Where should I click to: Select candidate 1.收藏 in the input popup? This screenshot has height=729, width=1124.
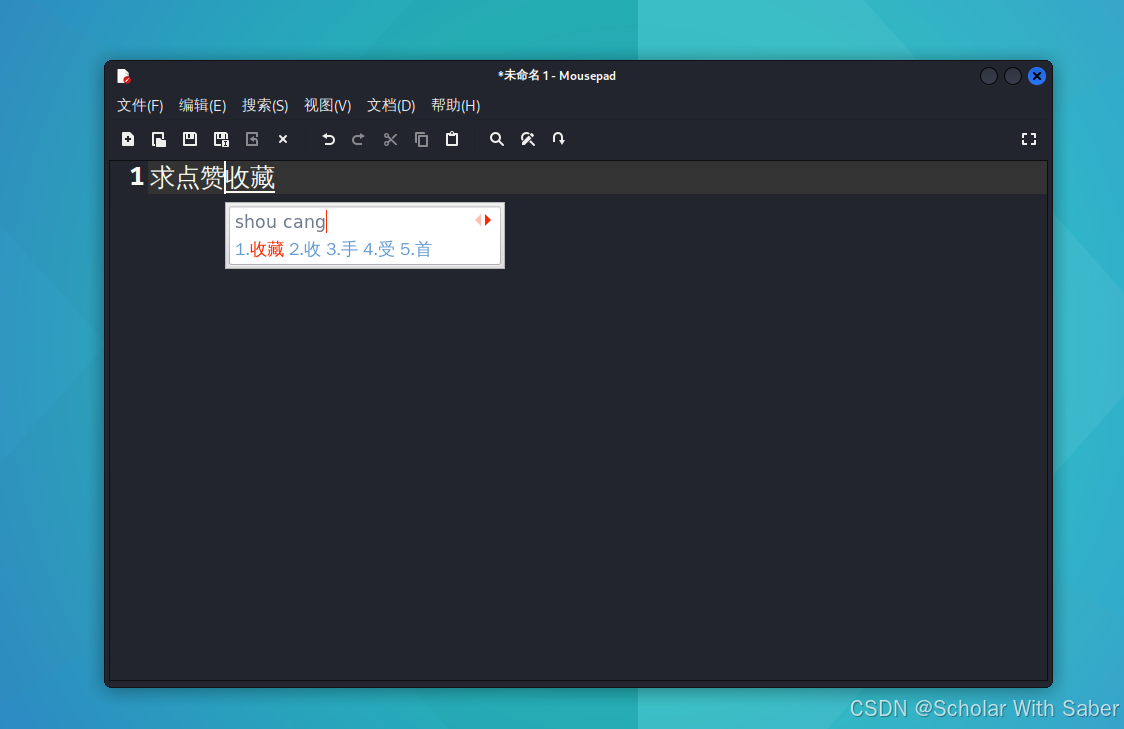259,249
